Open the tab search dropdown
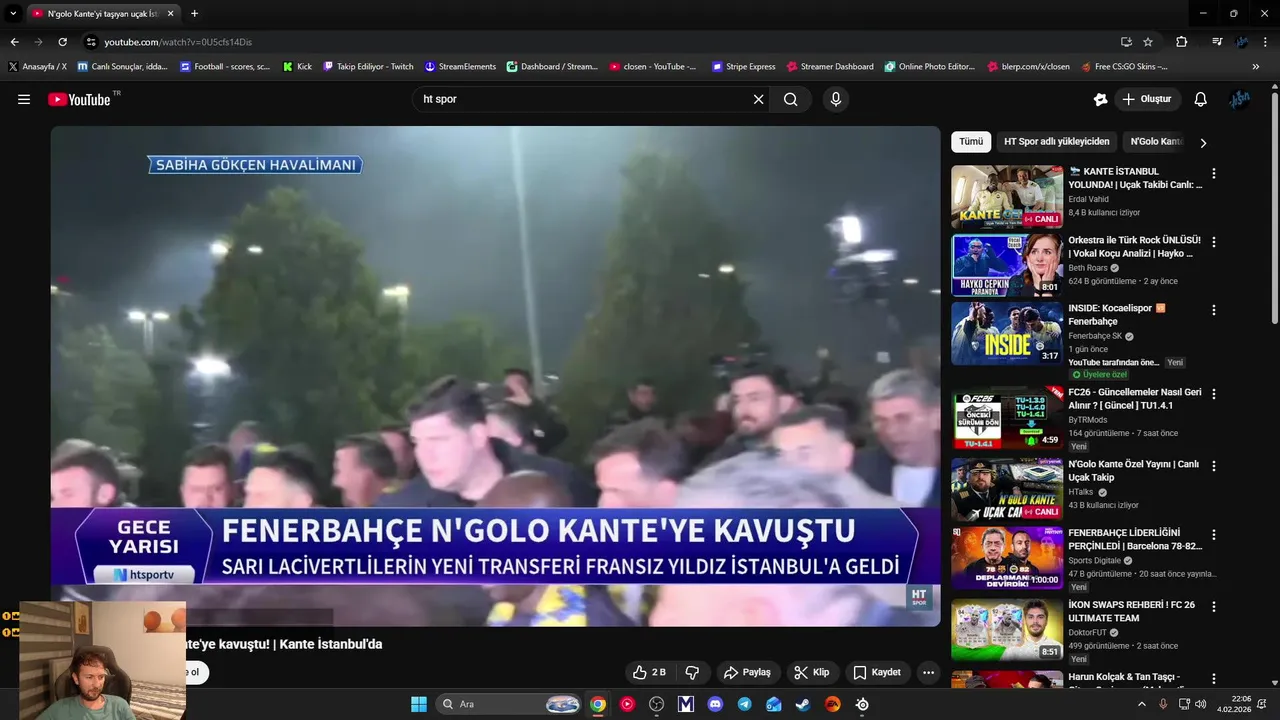This screenshot has height=720, width=1280. [13, 13]
